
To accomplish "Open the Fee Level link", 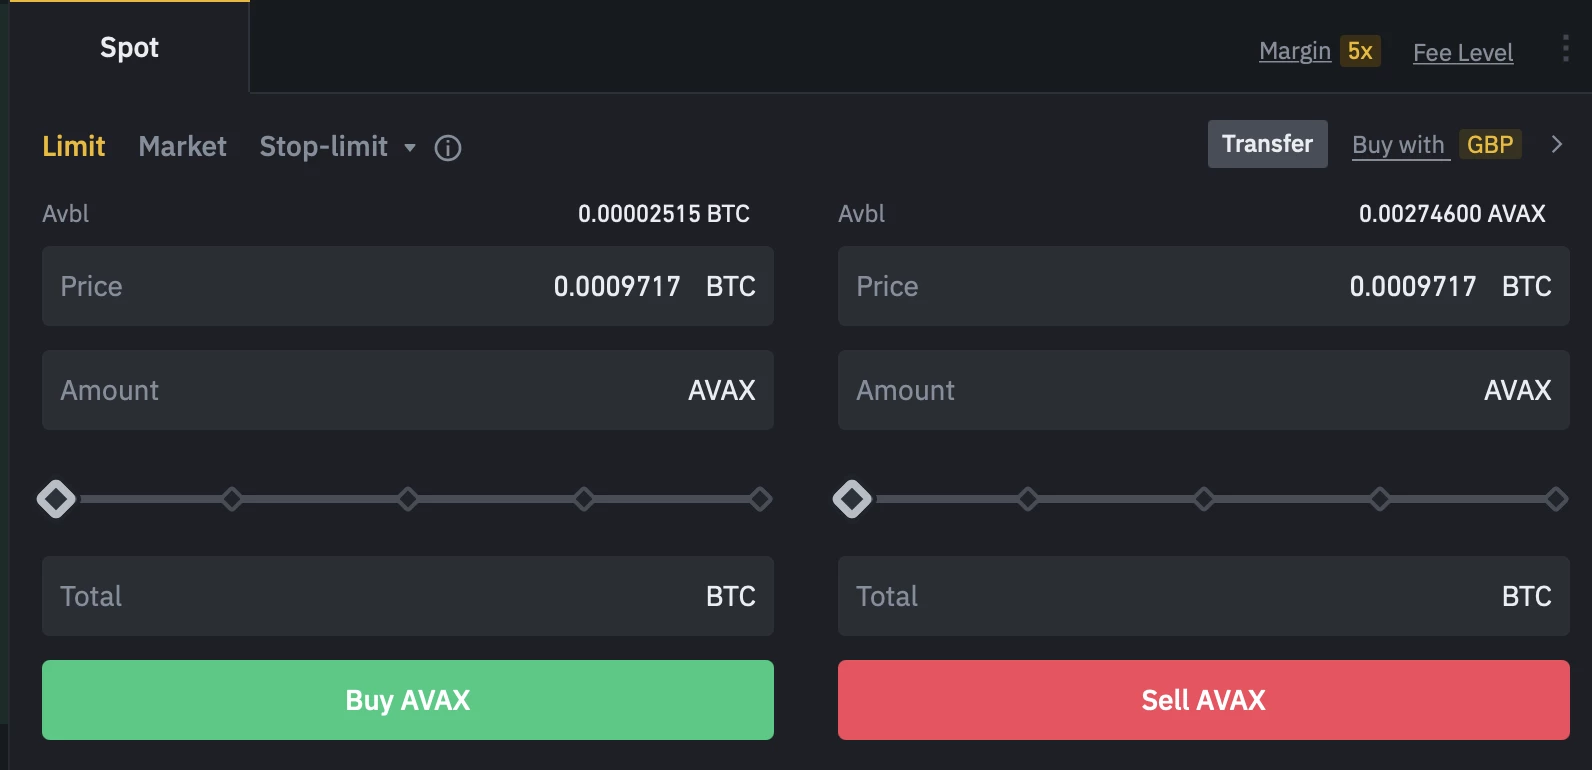I will pyautogui.click(x=1462, y=52).
